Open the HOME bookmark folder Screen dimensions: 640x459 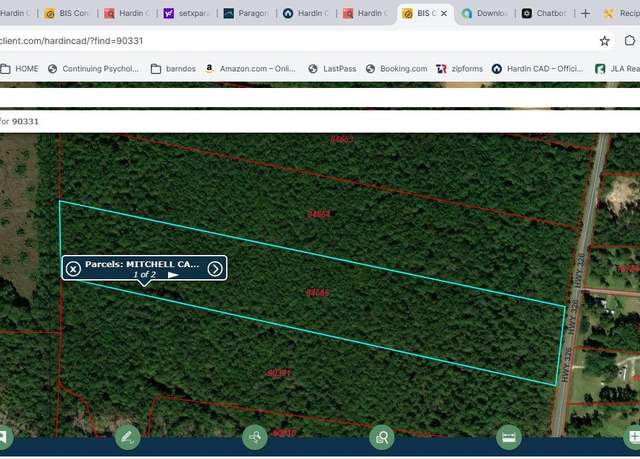(20, 69)
